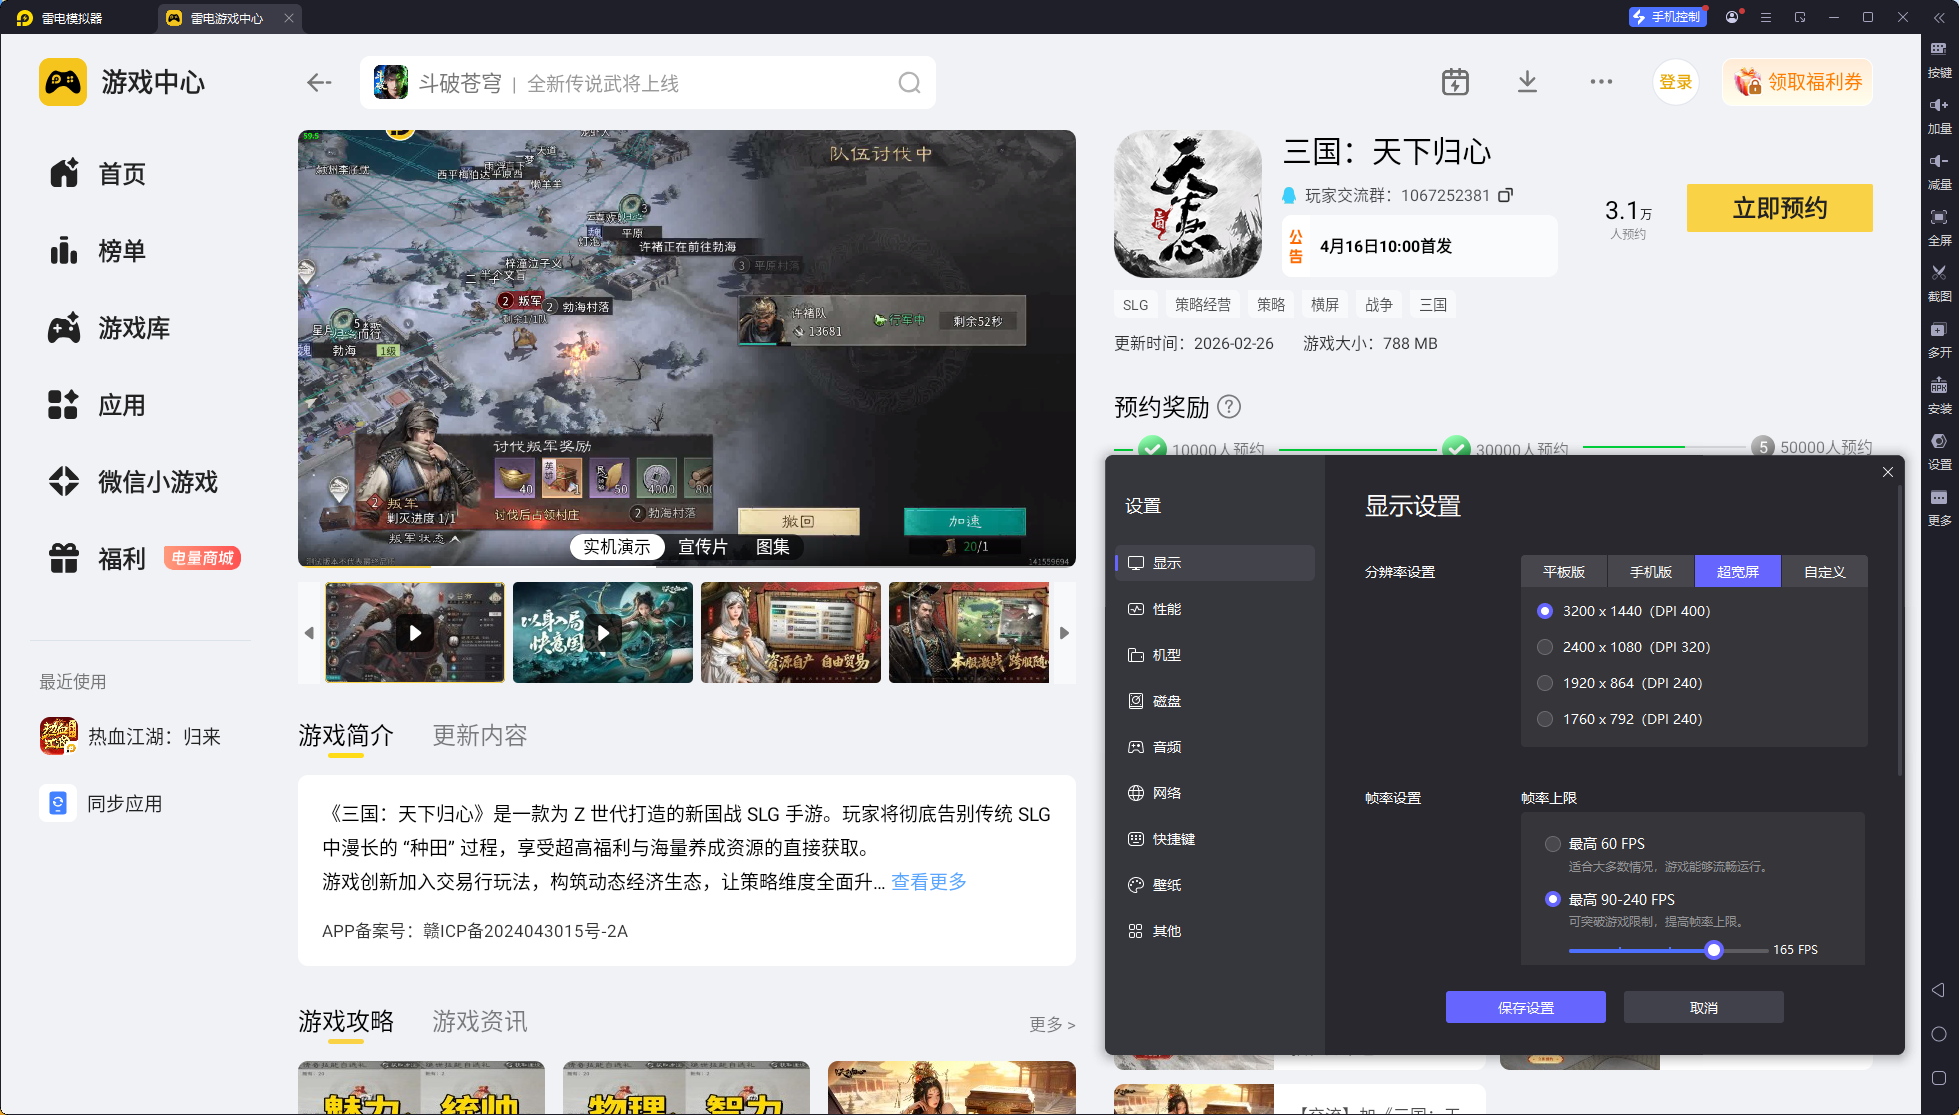Click the 保存设置 button
Screen dimensions: 1959x1115
pyautogui.click(x=1526, y=1007)
